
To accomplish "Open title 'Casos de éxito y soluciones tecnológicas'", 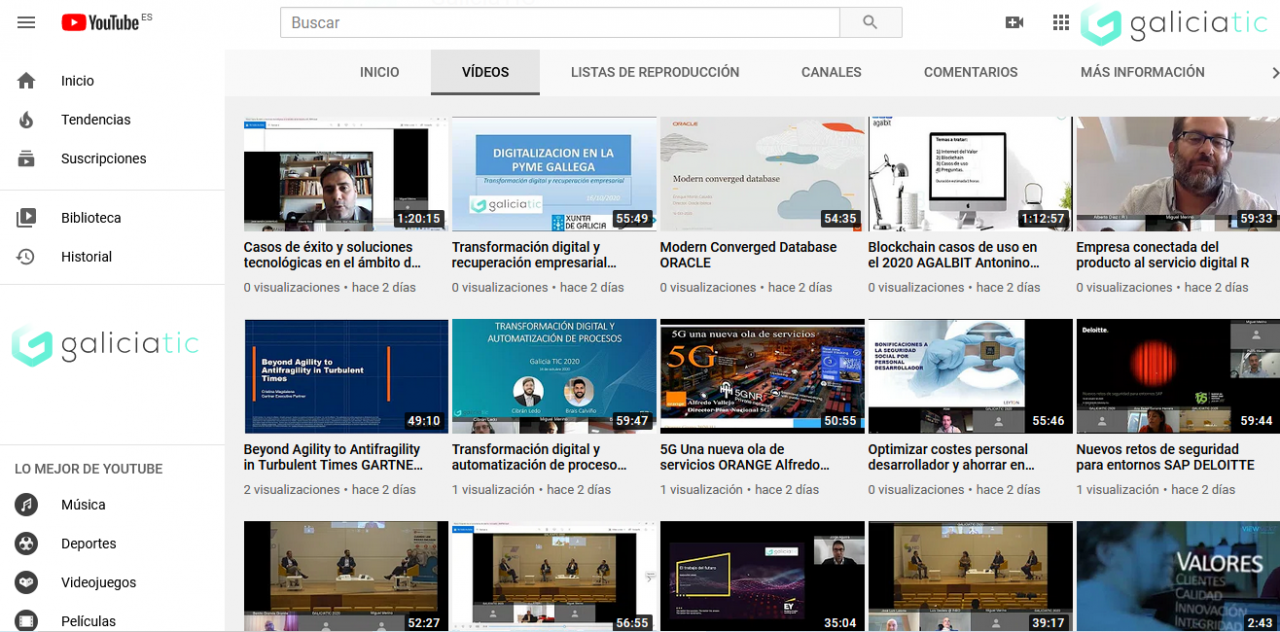I will [x=332, y=255].
